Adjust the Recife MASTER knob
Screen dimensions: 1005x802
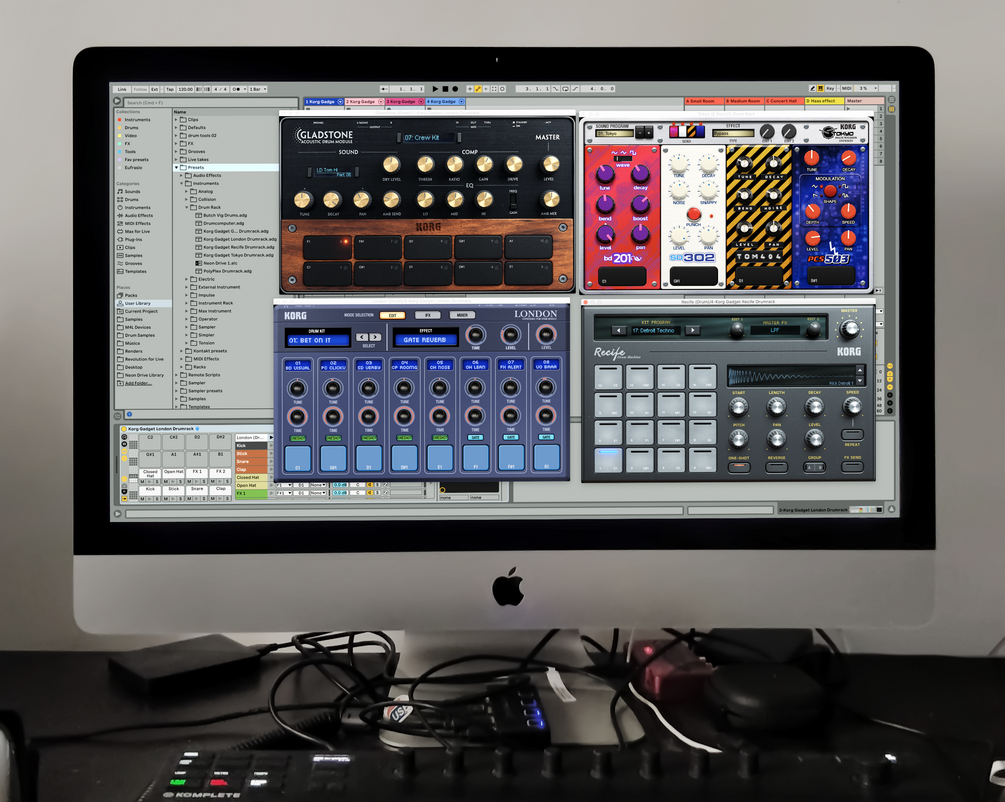850,330
